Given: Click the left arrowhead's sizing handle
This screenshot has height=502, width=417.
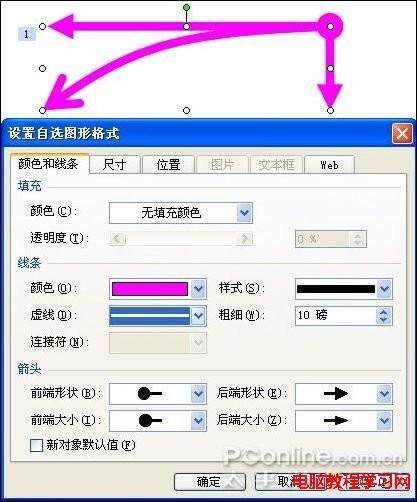Looking at the screenshot, I should pyautogui.click(x=42, y=26).
